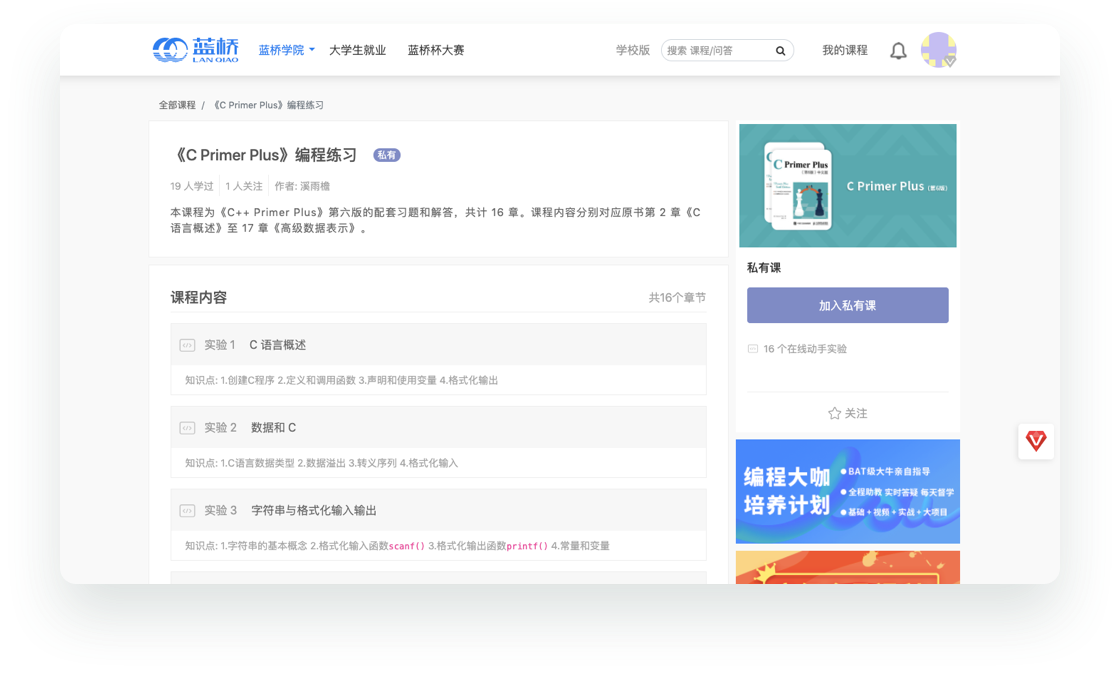Click the 加入私有课 button
The image size is (1120, 680).
tap(848, 306)
